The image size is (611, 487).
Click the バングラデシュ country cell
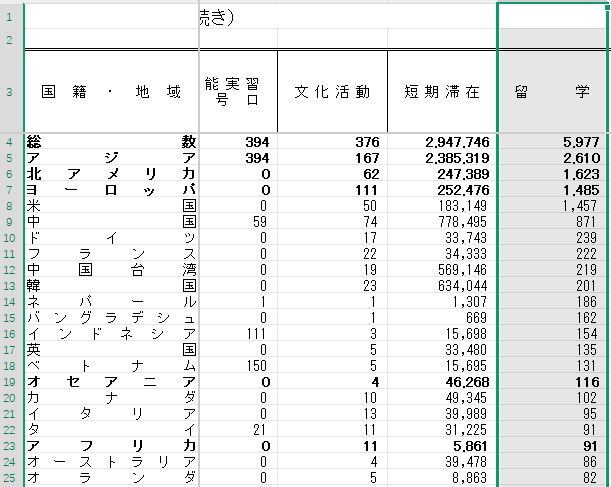[111, 319]
